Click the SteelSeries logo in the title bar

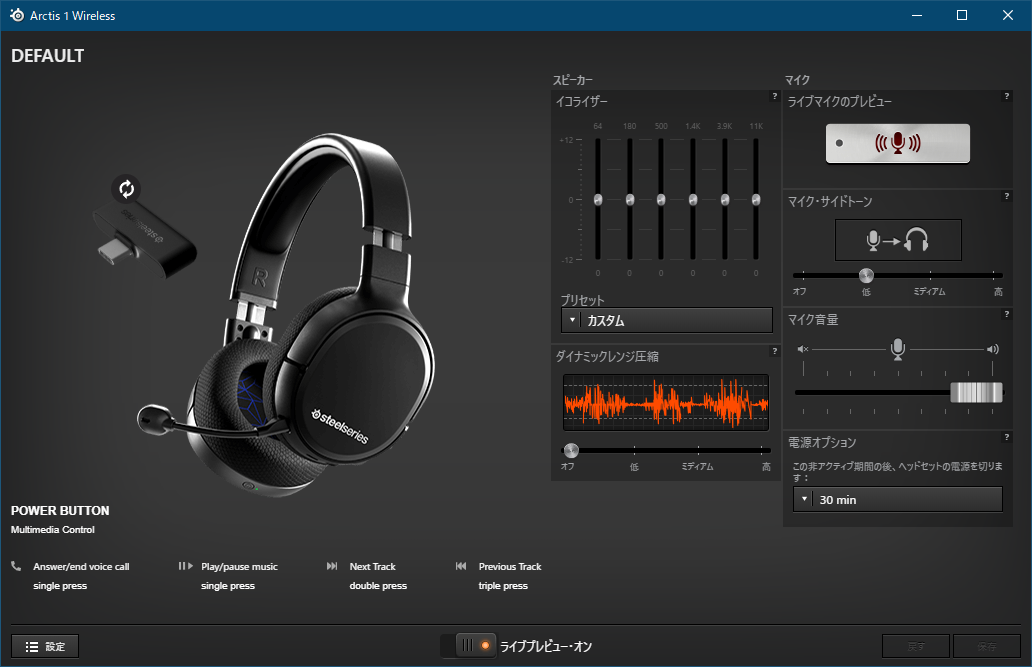click(x=17, y=15)
